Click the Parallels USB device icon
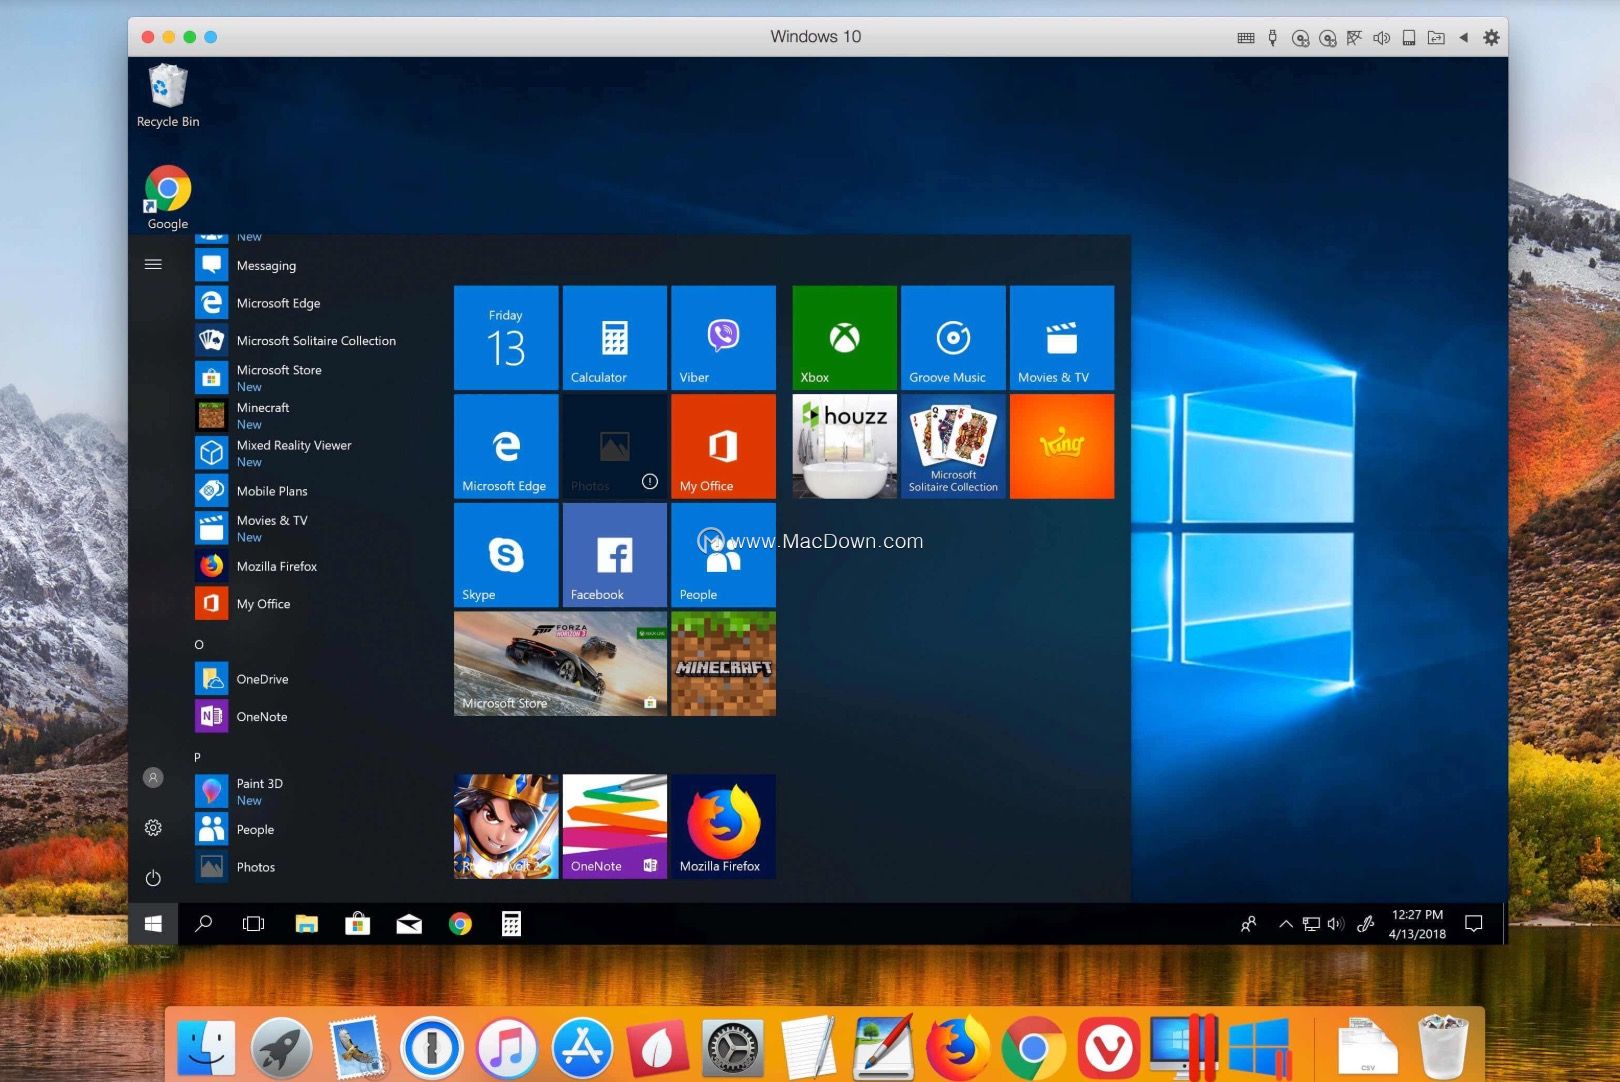The width and height of the screenshot is (1620, 1082). [x=1272, y=37]
